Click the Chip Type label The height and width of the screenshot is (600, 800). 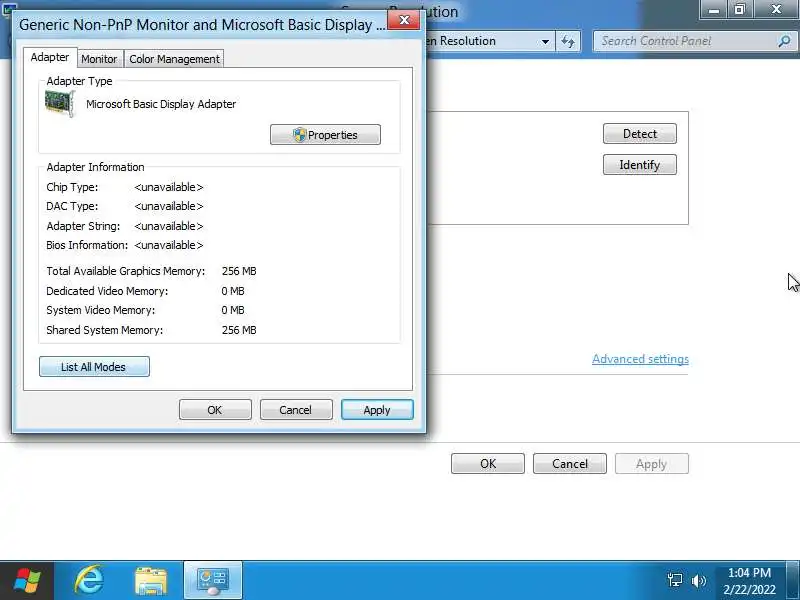pyautogui.click(x=72, y=187)
